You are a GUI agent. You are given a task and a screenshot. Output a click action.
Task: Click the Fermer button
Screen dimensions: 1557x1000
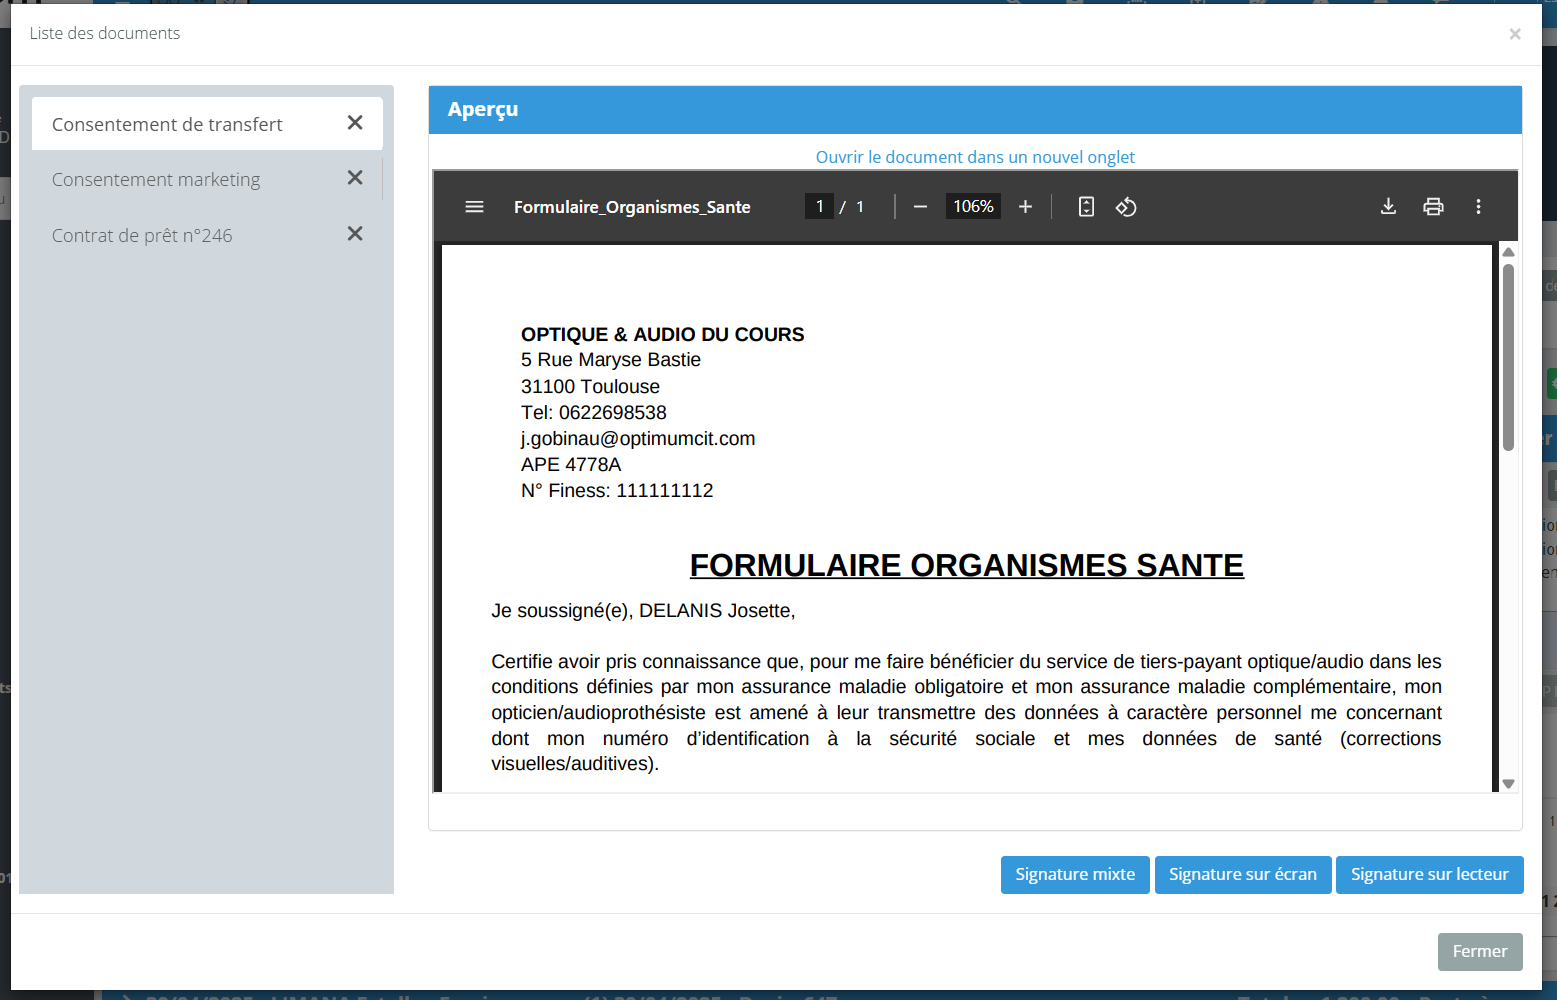point(1480,952)
